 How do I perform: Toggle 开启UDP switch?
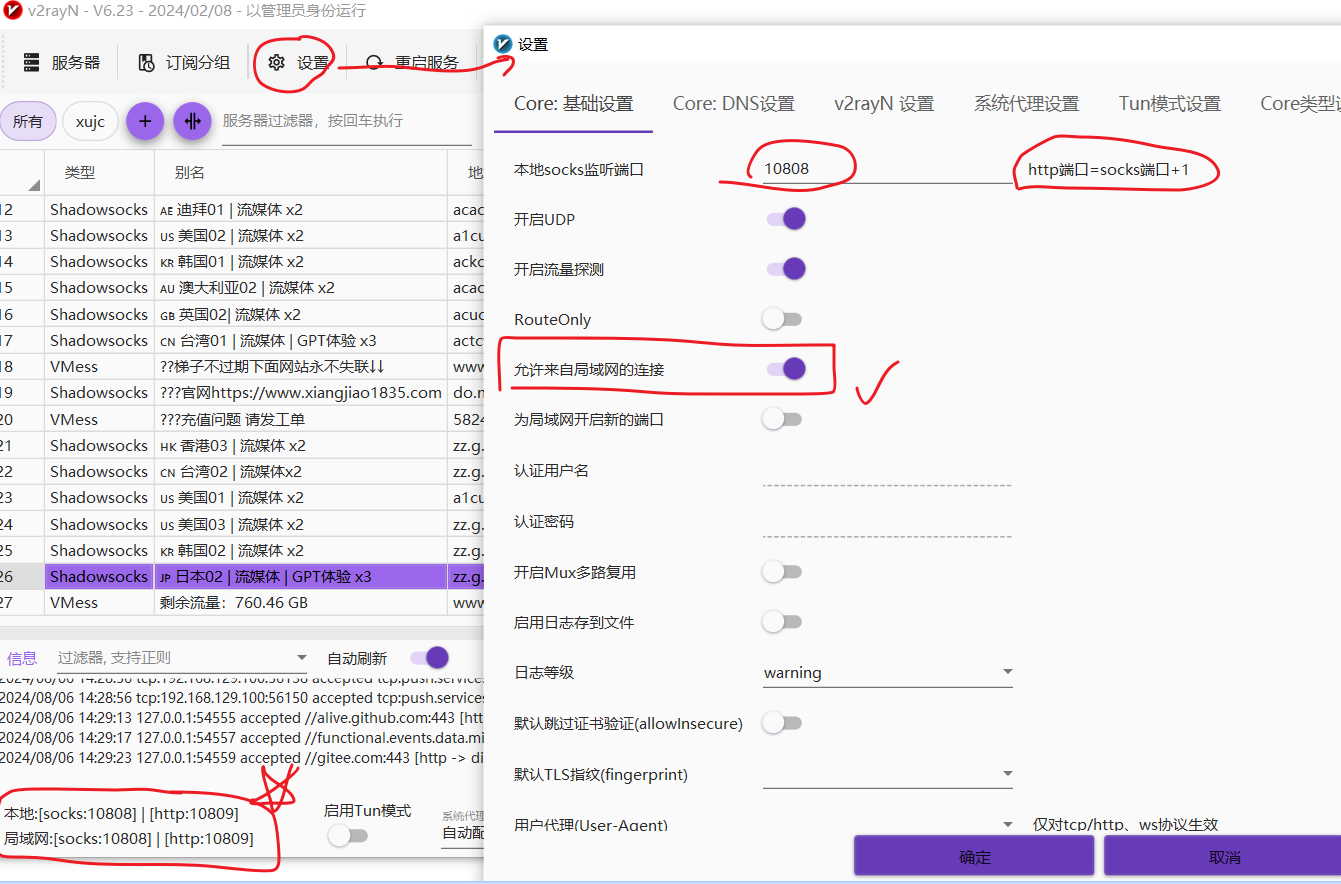tap(786, 219)
